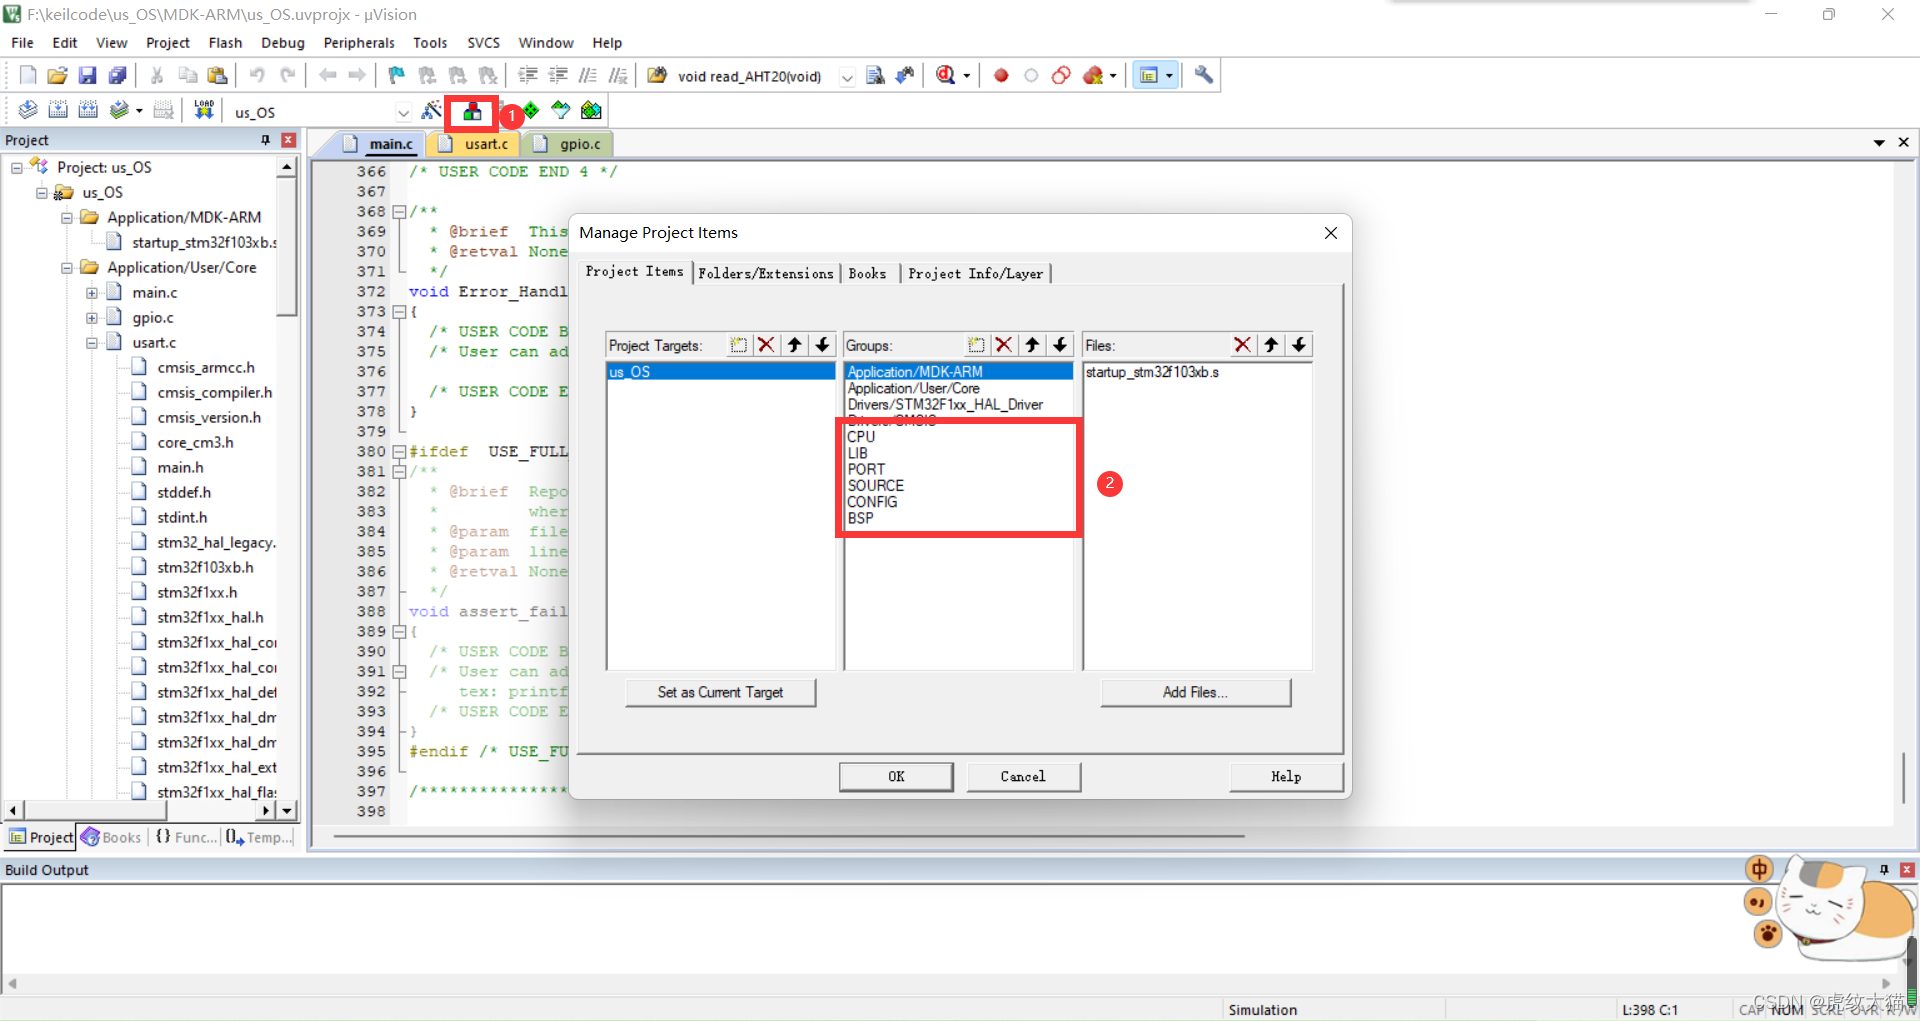Open Options for Target magic wand icon
The height and width of the screenshot is (1021, 1920).
[x=431, y=110]
